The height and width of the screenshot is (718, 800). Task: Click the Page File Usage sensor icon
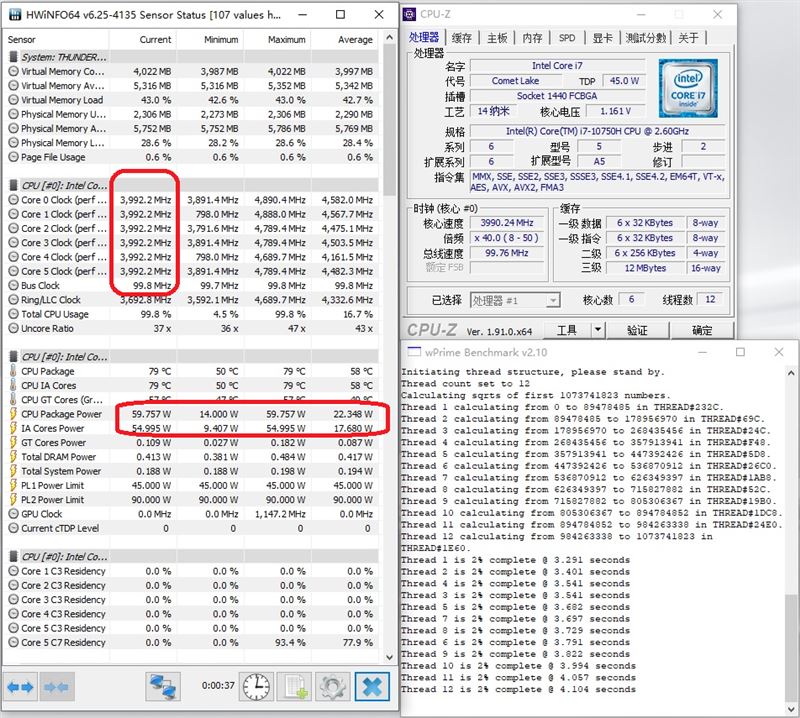pos(13,157)
